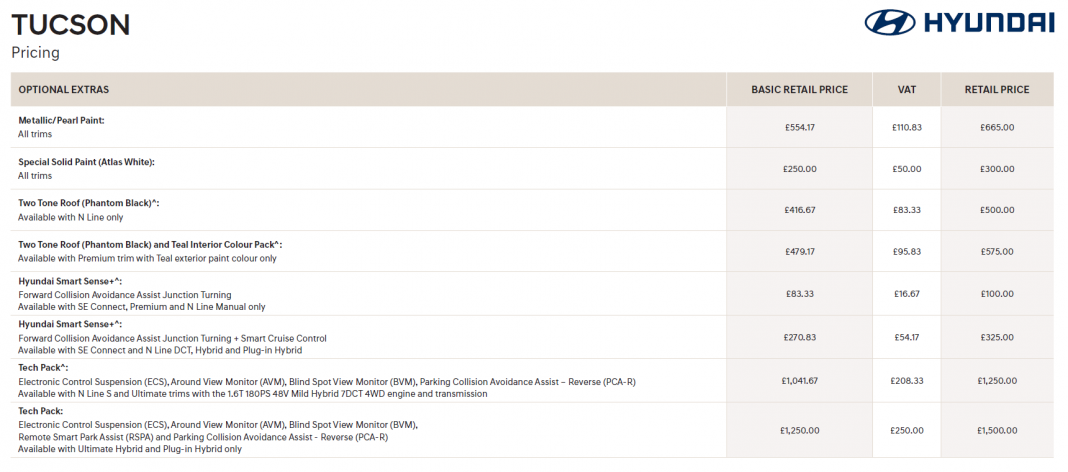Viewport: 1068px width, 472px height.
Task: Click the Hyundai oval emblem logo
Action: pos(890,23)
